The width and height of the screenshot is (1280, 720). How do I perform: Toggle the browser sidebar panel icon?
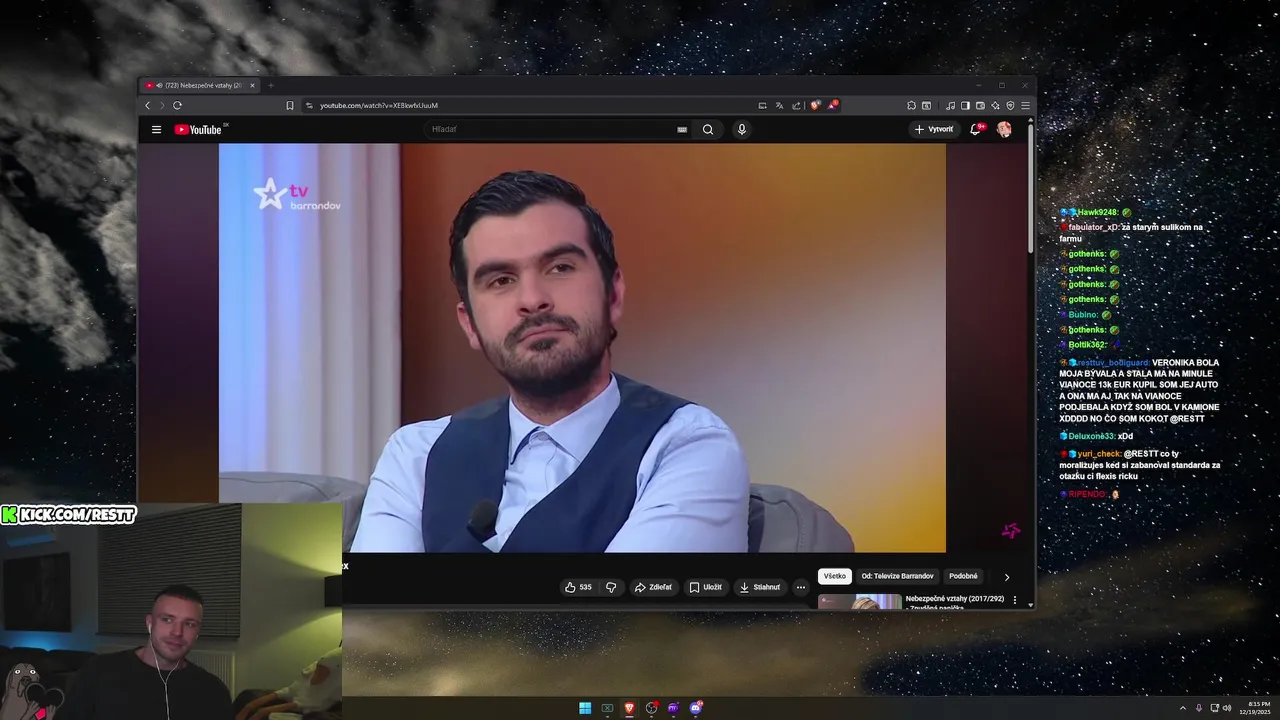click(965, 105)
